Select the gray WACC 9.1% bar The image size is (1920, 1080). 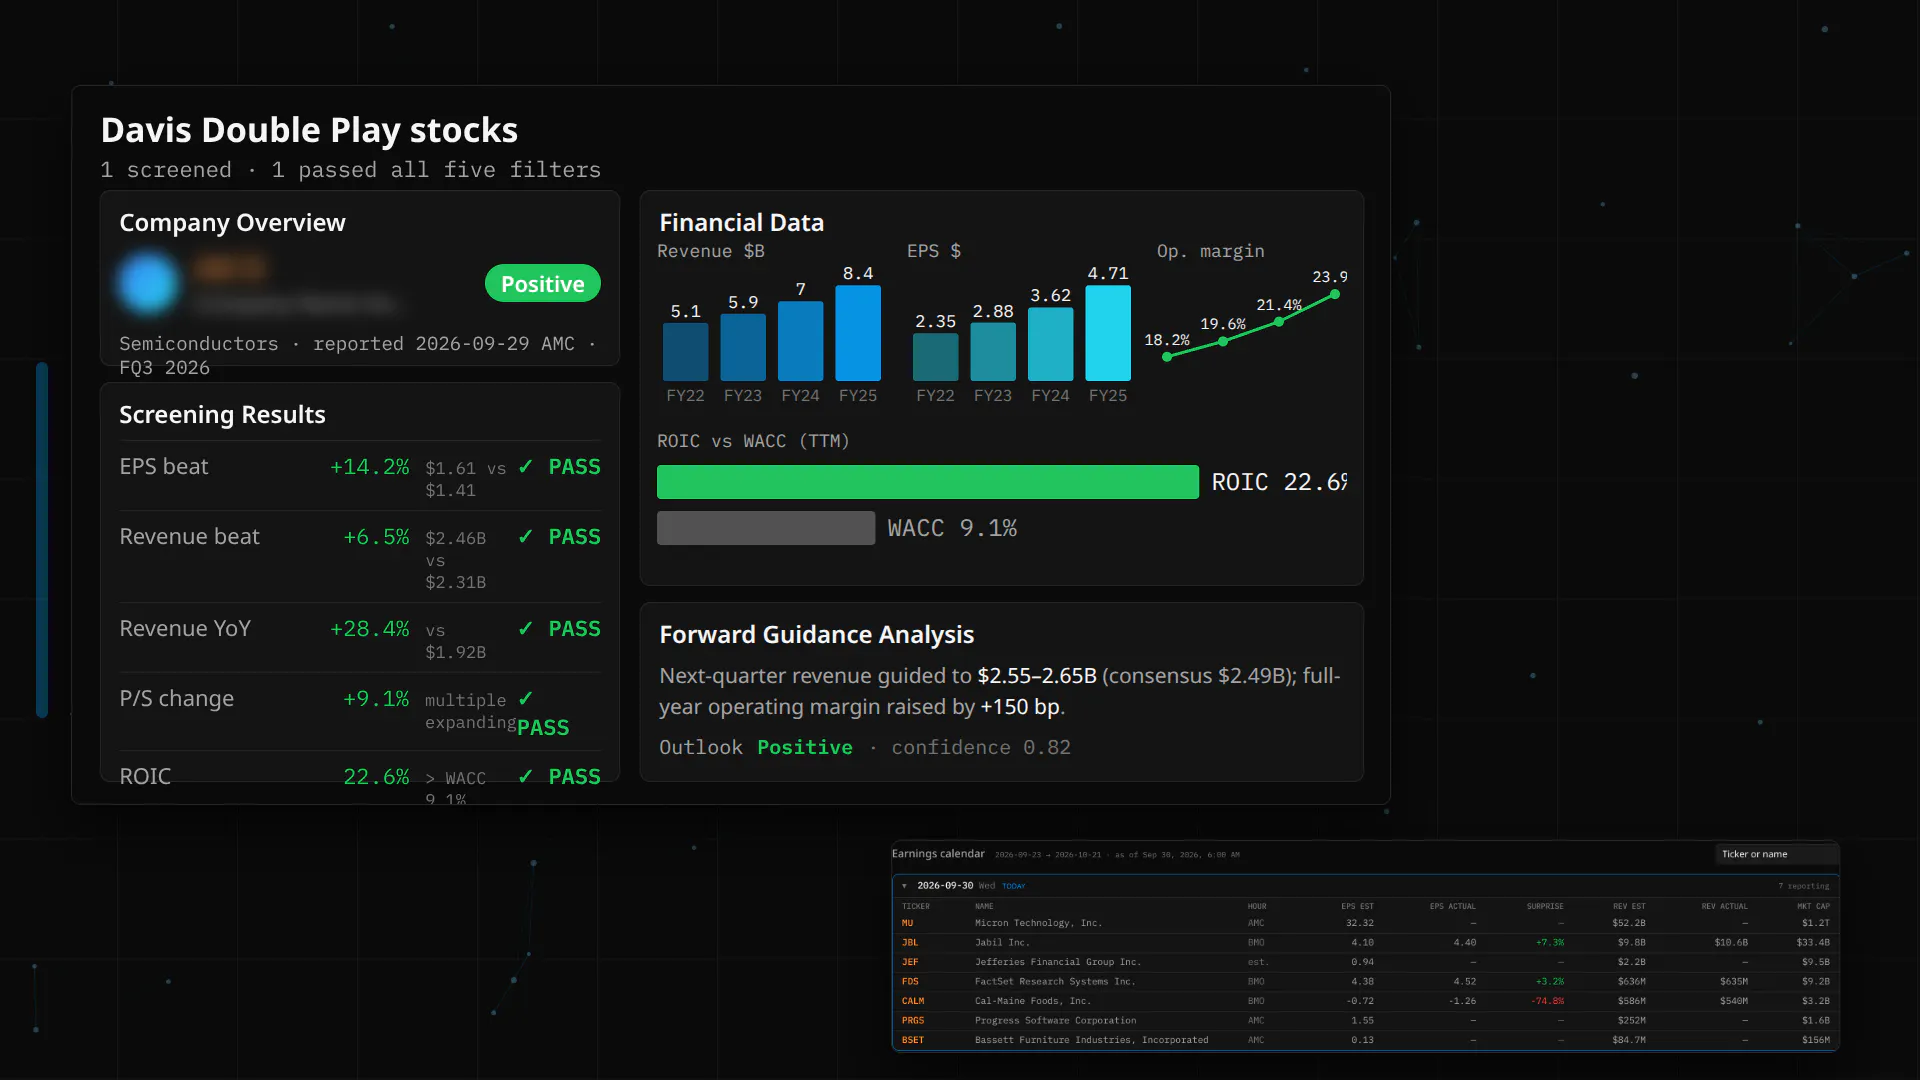(765, 528)
